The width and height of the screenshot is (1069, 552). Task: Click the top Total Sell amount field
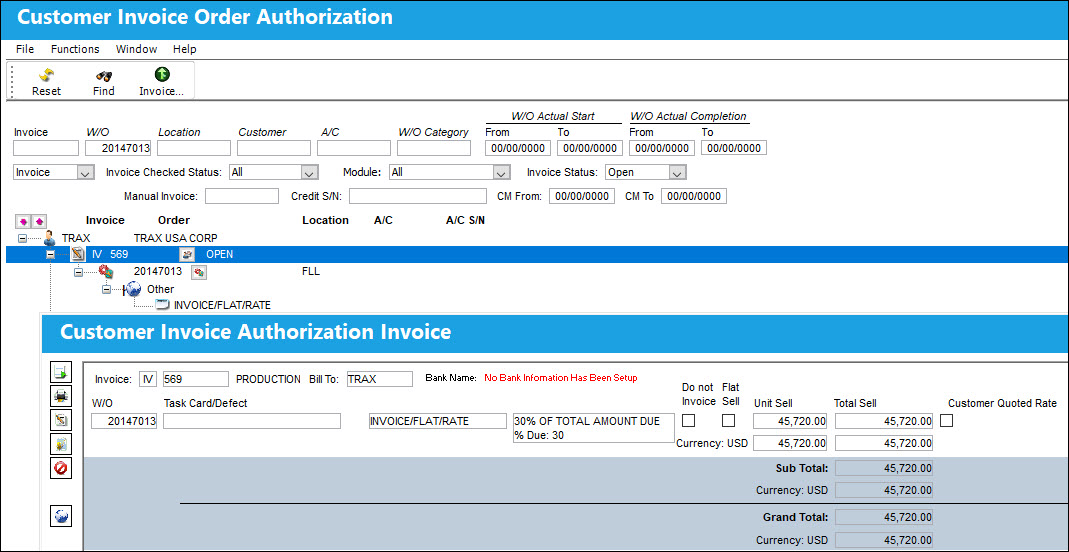(884, 421)
